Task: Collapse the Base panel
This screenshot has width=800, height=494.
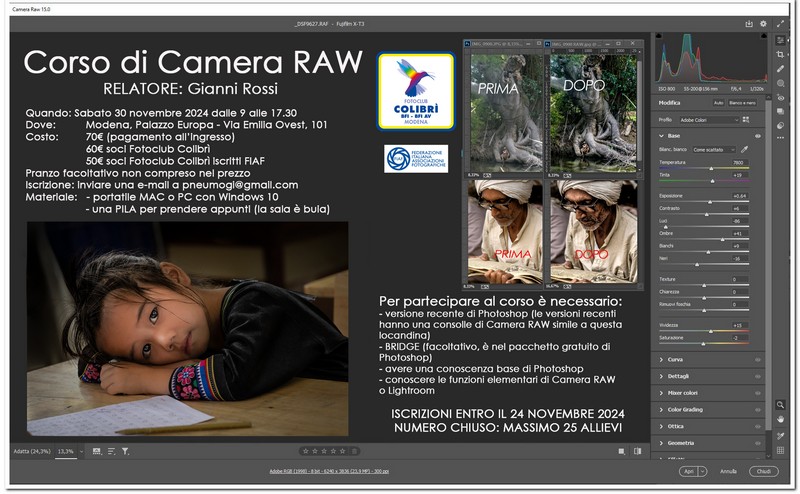Action: point(661,136)
